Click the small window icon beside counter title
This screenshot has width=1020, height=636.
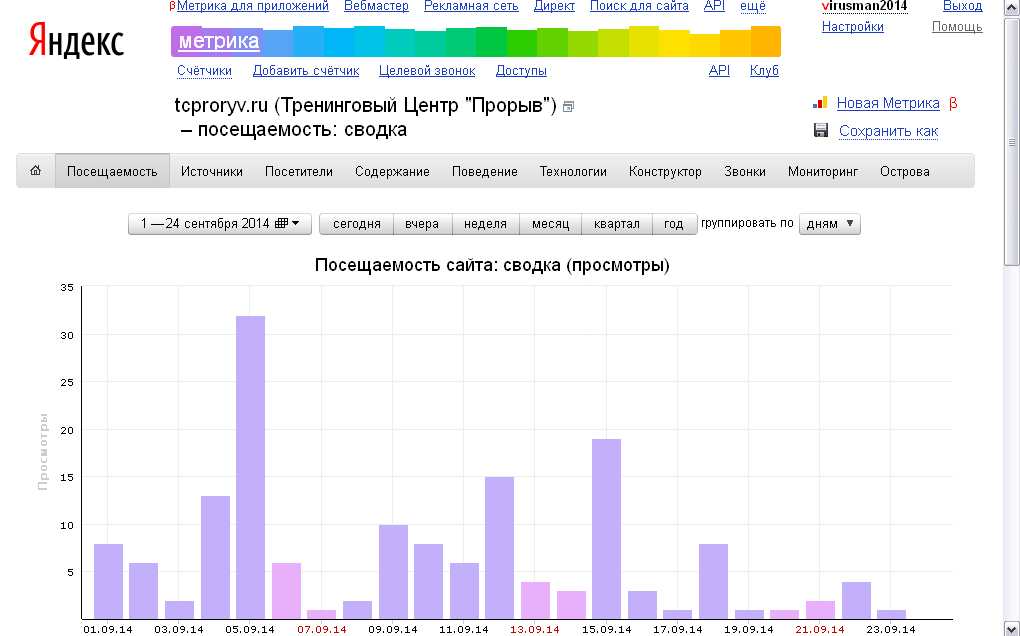click(x=568, y=107)
